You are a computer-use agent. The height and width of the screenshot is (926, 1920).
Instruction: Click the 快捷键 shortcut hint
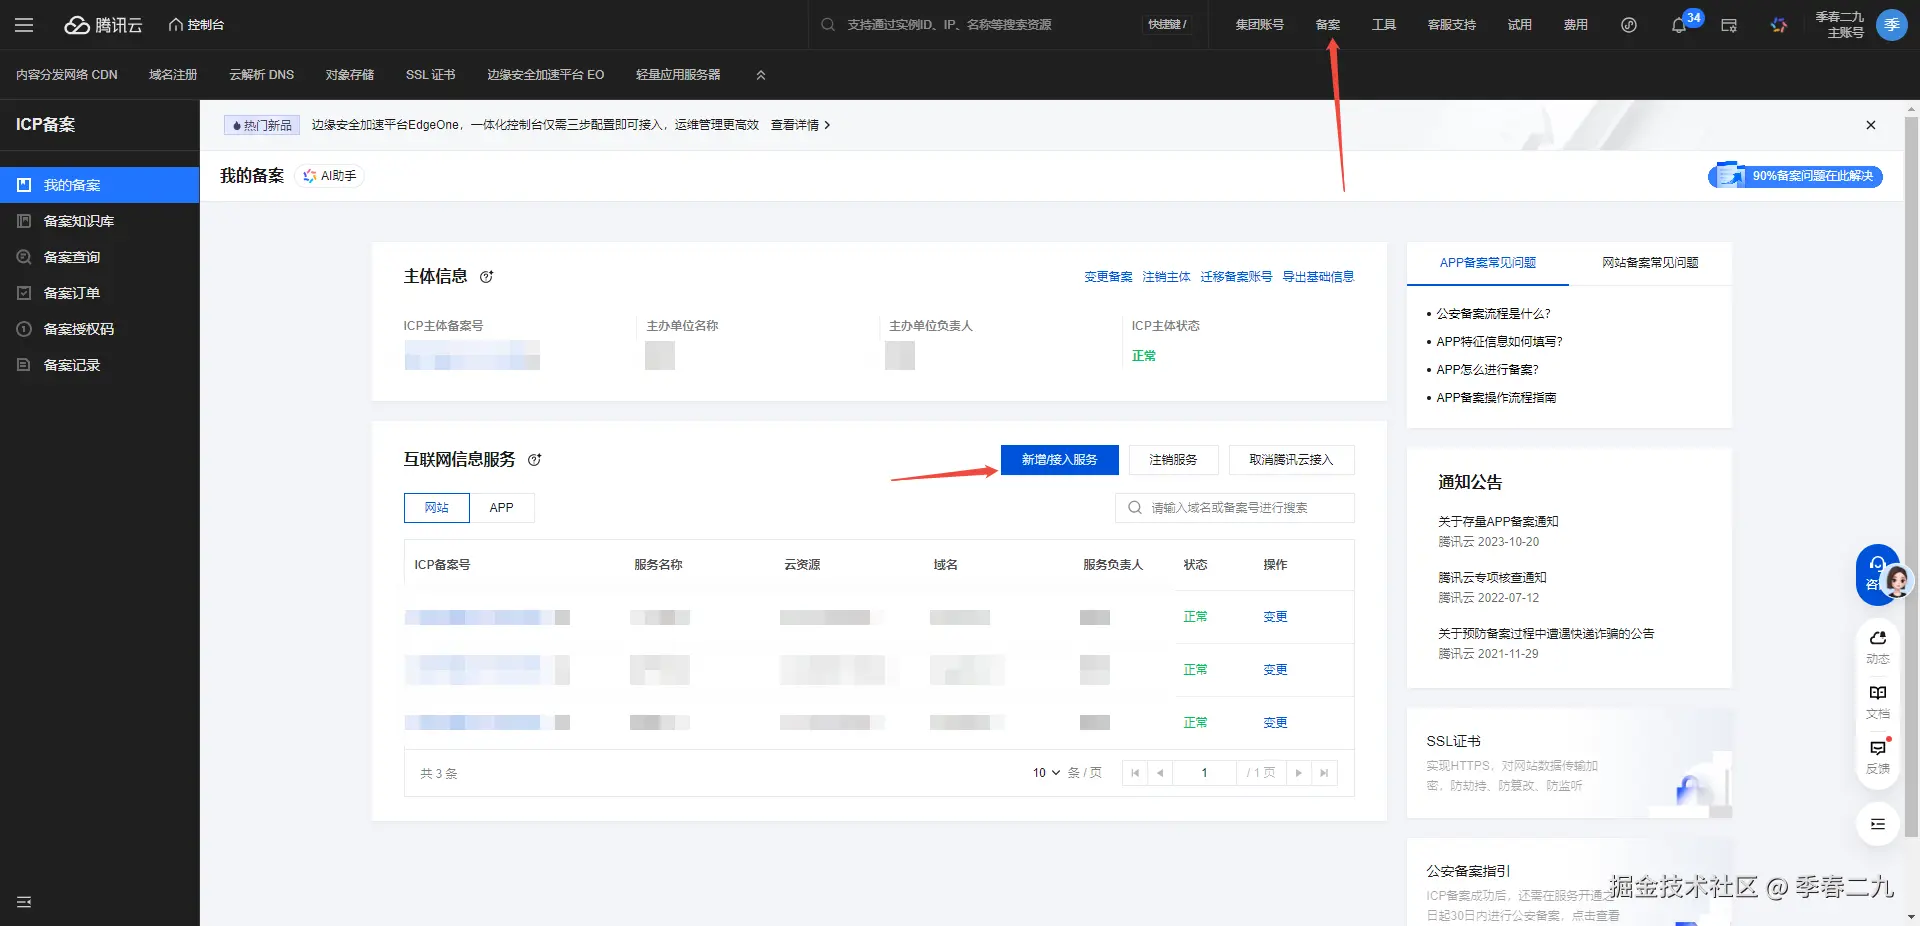(x=1167, y=25)
